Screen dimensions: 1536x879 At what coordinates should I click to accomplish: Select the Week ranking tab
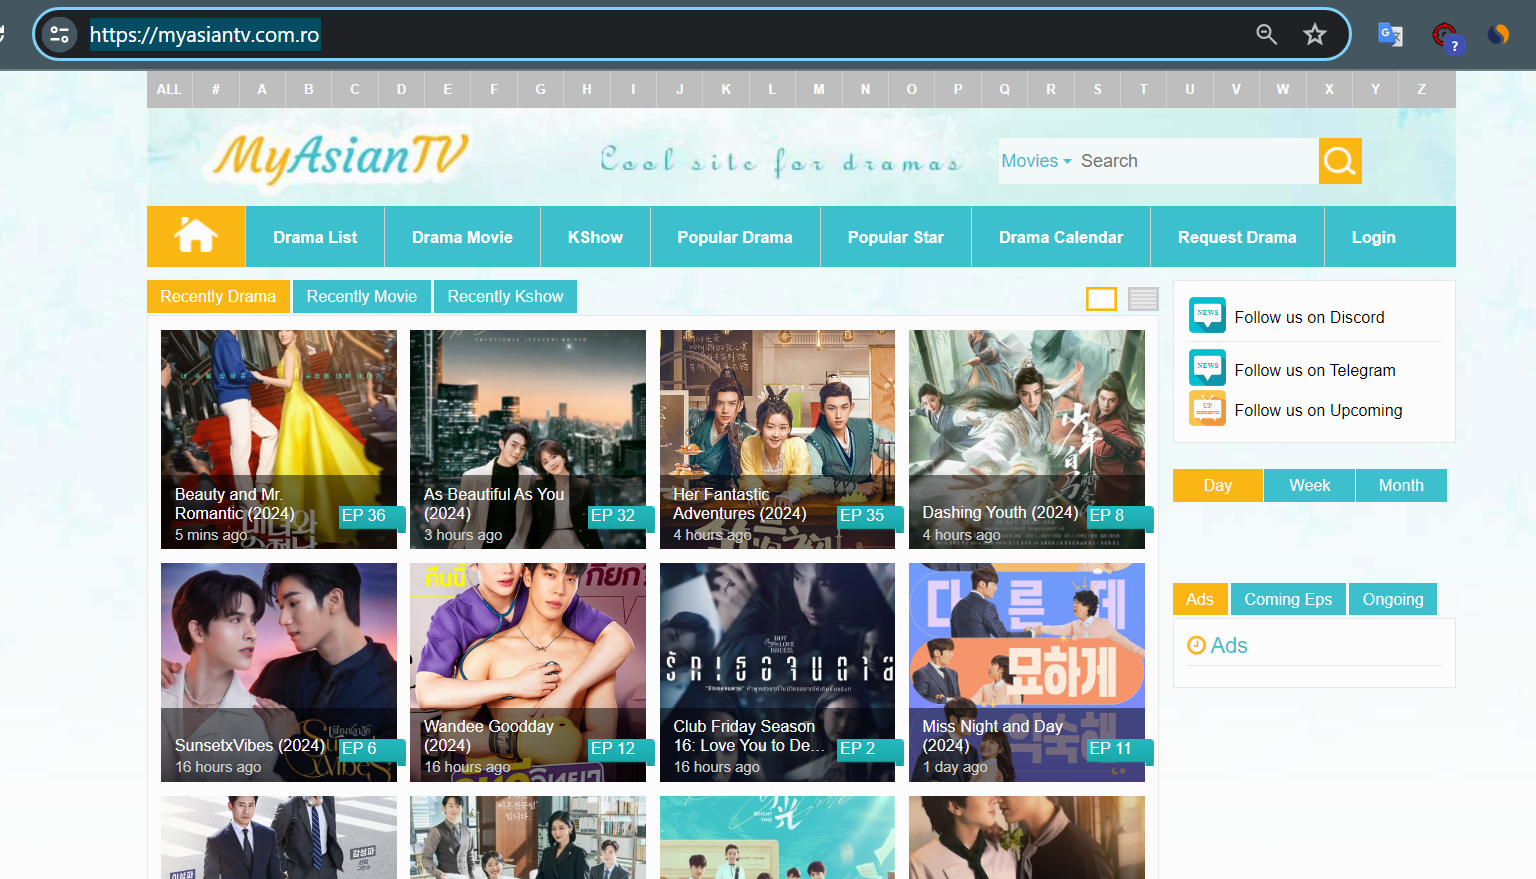(x=1310, y=485)
